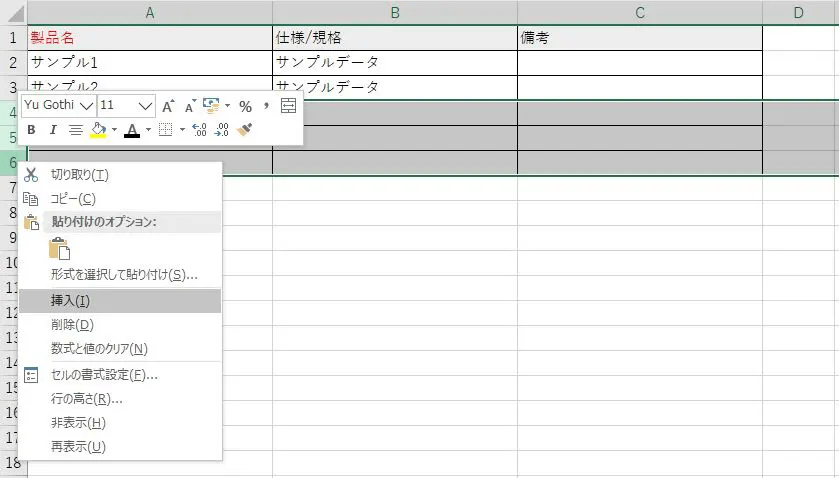Apply comma style number format

266,106
